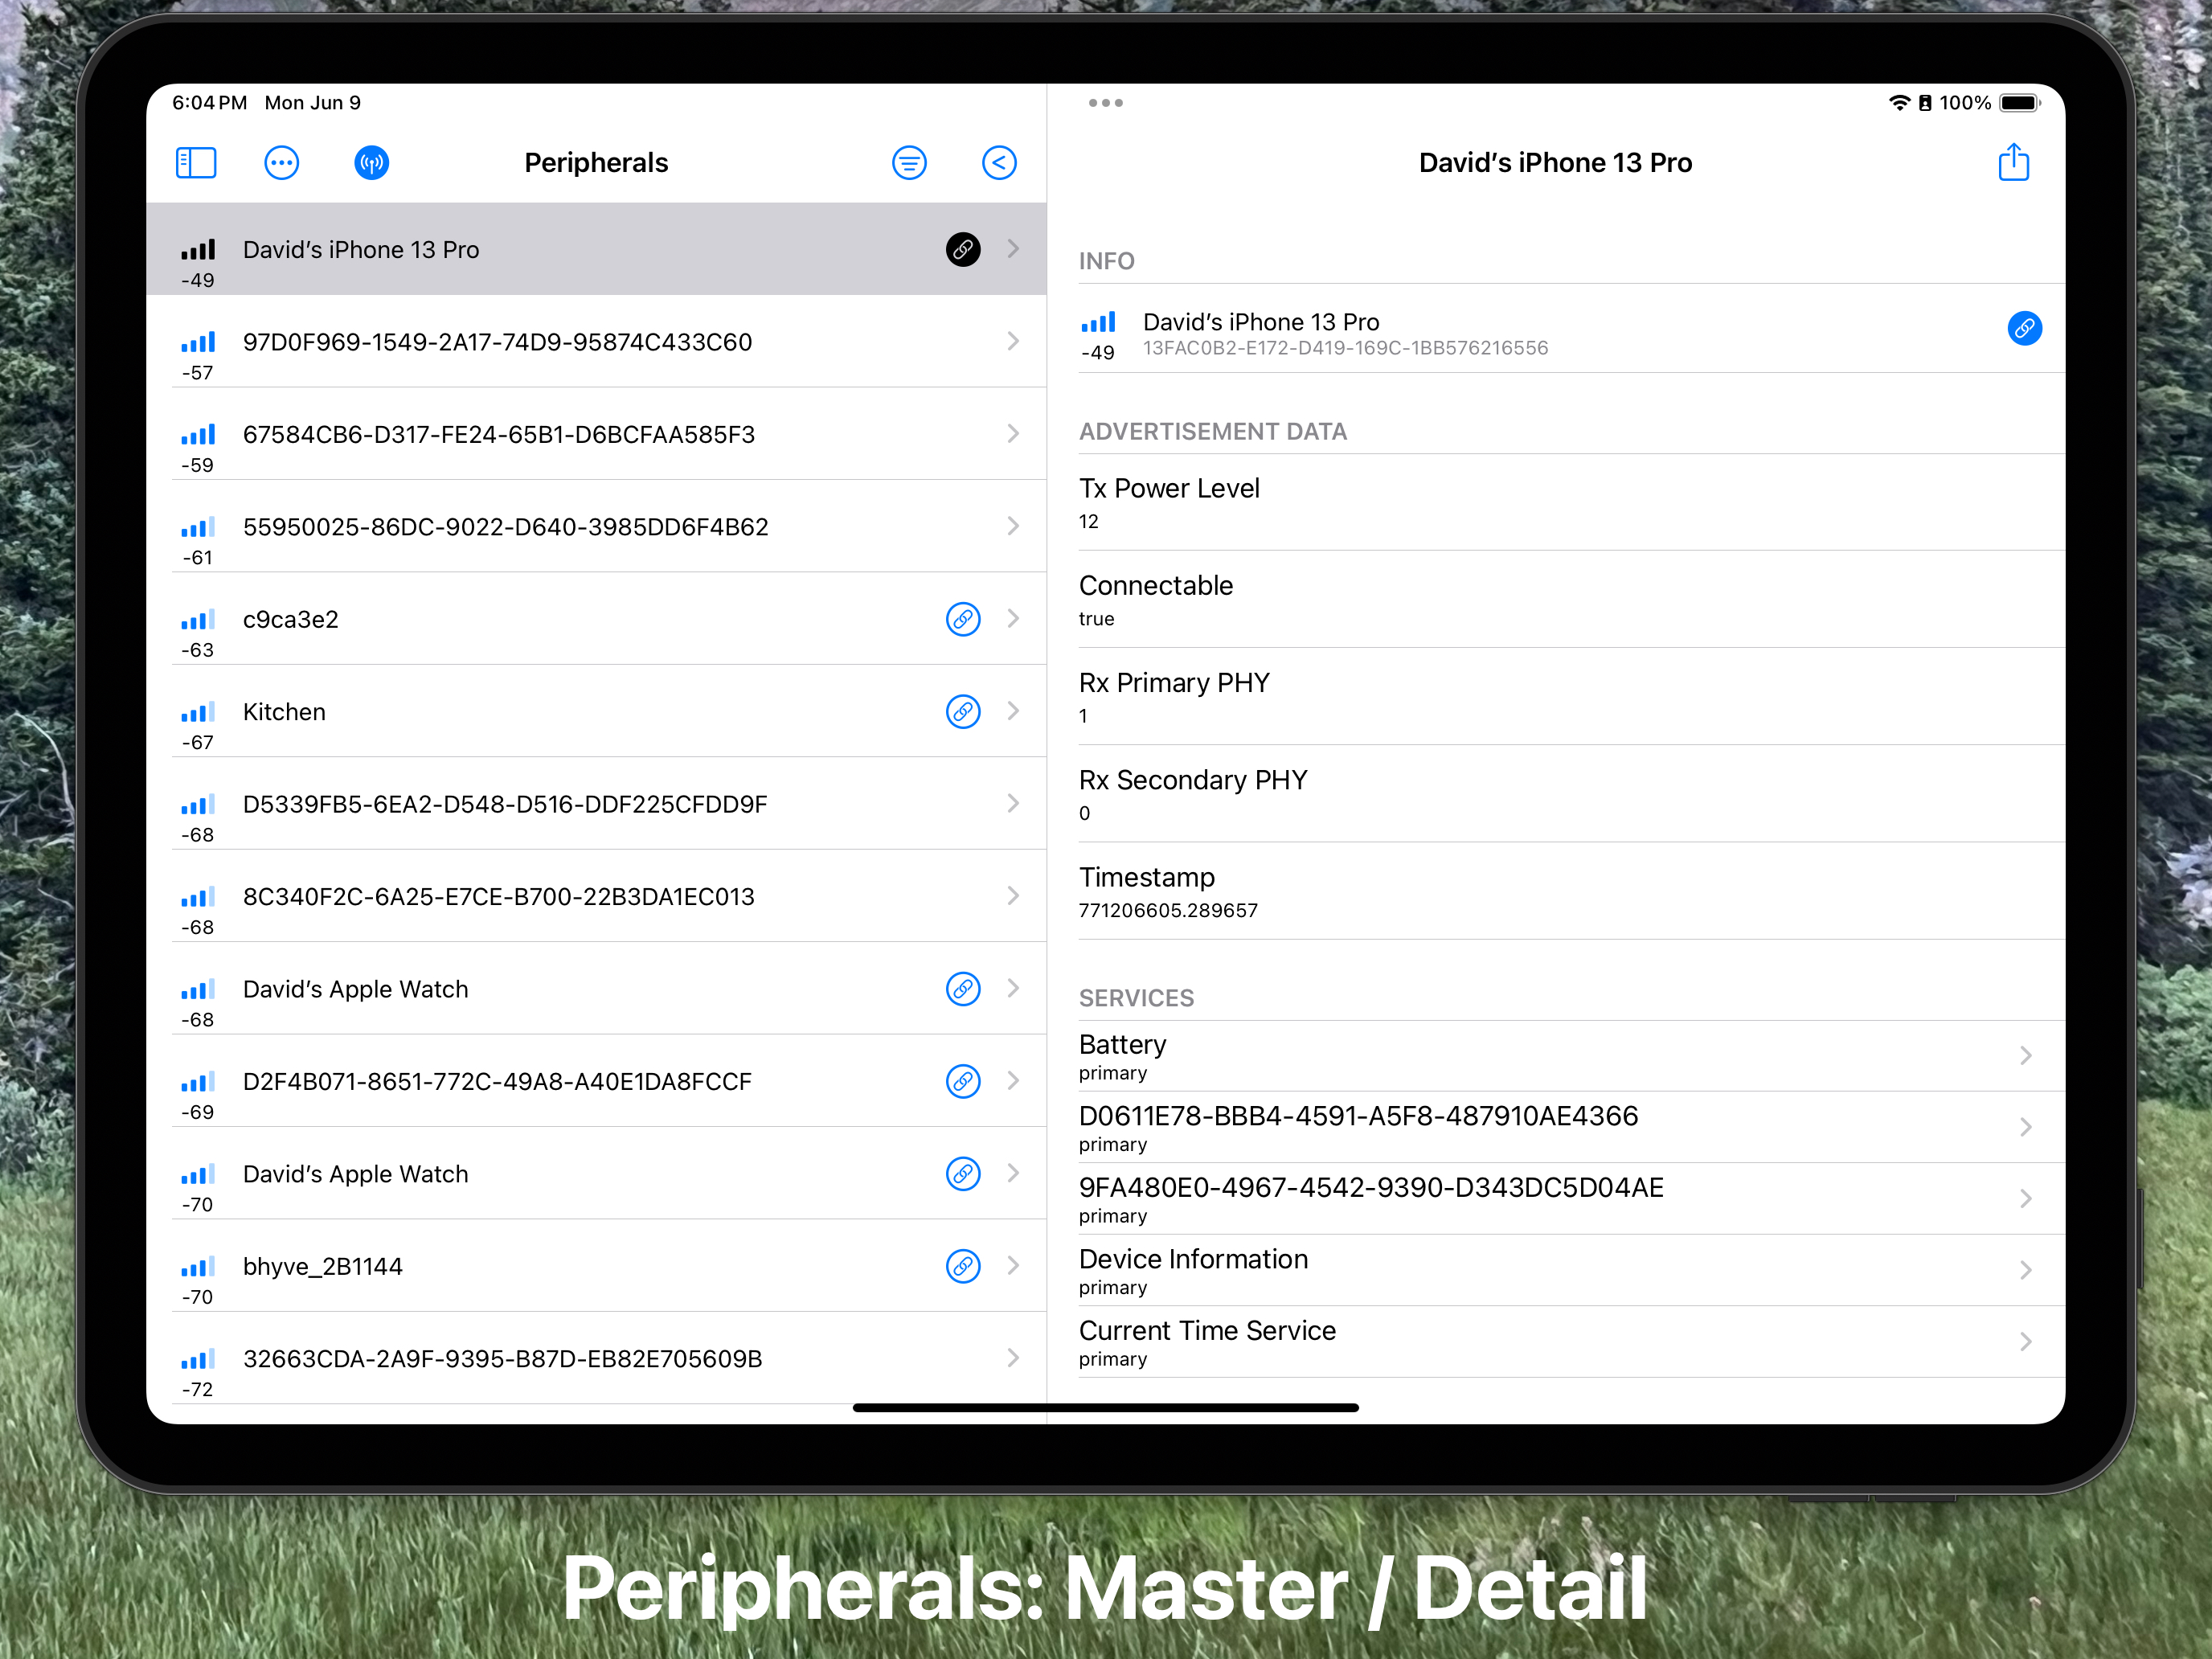Tap Rx Primary PHY entry
2212x1659 pixels.
[1571, 697]
